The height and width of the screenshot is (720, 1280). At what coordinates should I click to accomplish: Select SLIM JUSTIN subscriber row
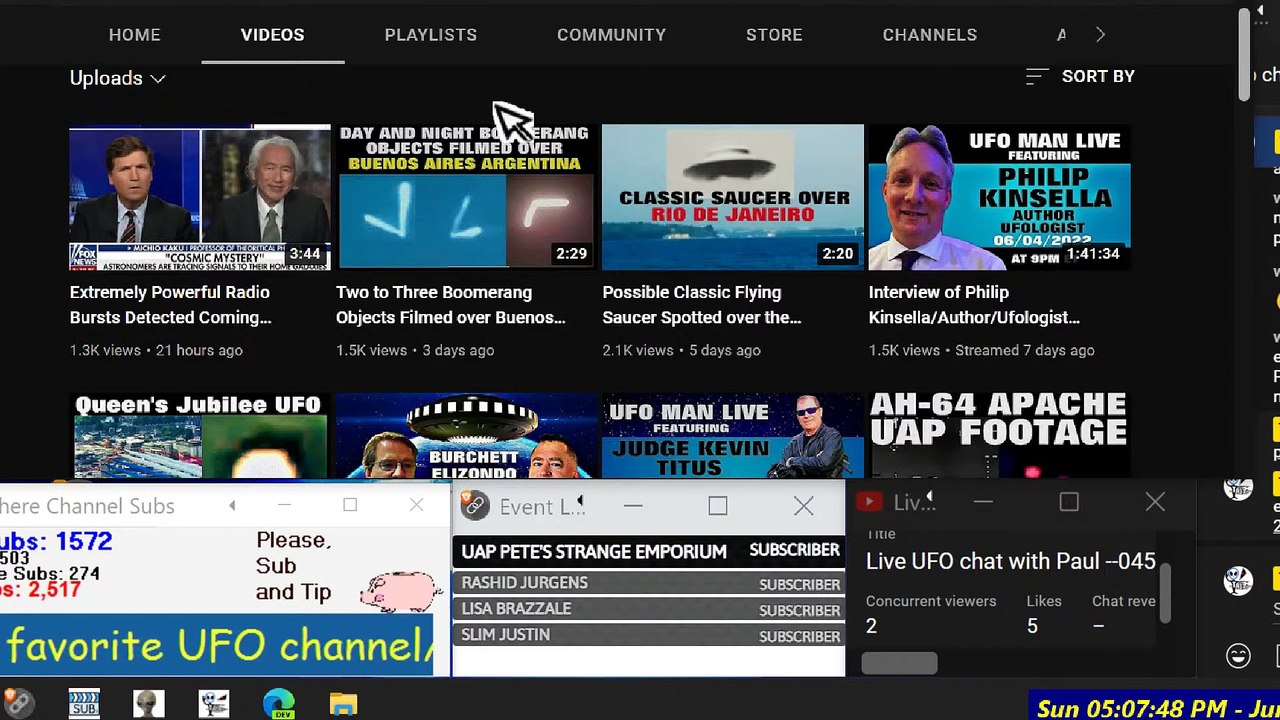coord(648,635)
